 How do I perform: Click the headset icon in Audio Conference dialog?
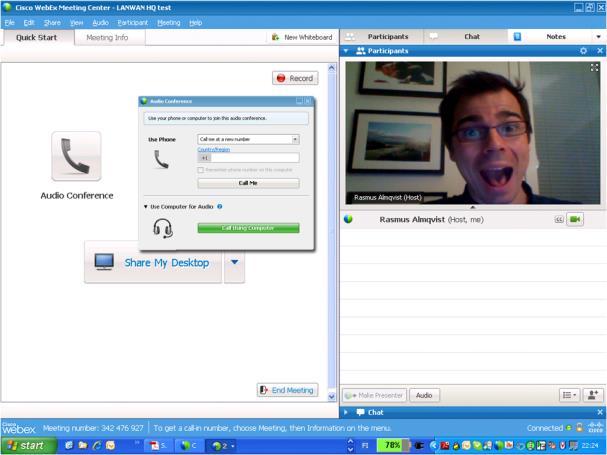[x=163, y=228]
